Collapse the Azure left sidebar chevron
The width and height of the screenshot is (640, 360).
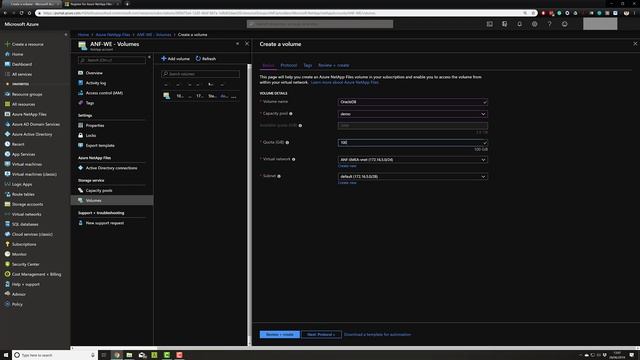pos(66,35)
